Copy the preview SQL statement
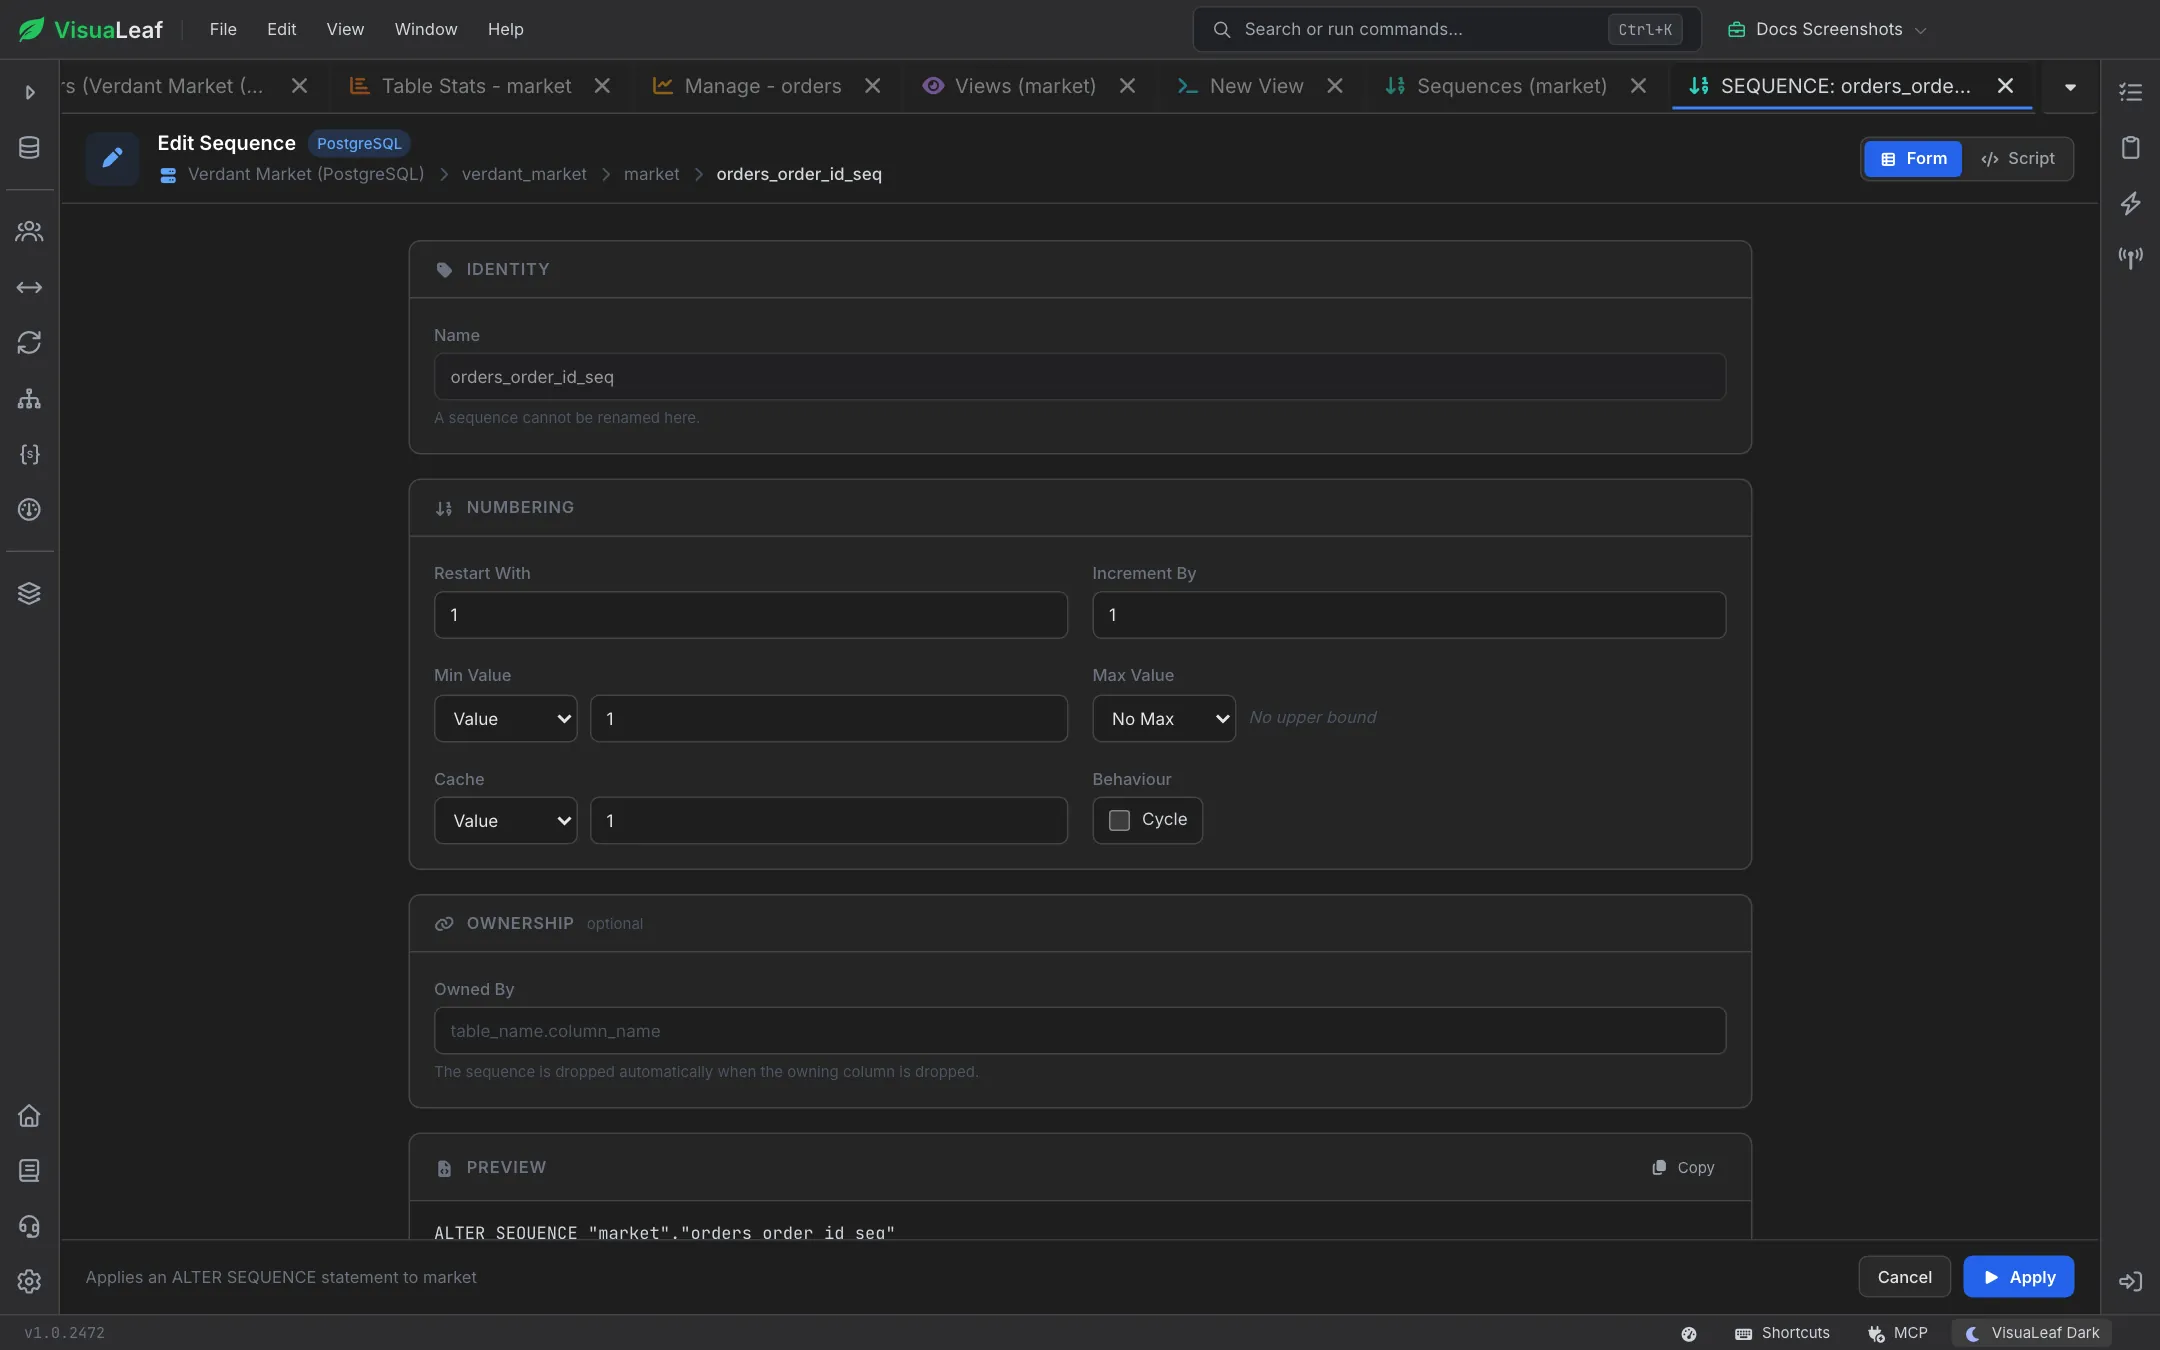 (1683, 1168)
